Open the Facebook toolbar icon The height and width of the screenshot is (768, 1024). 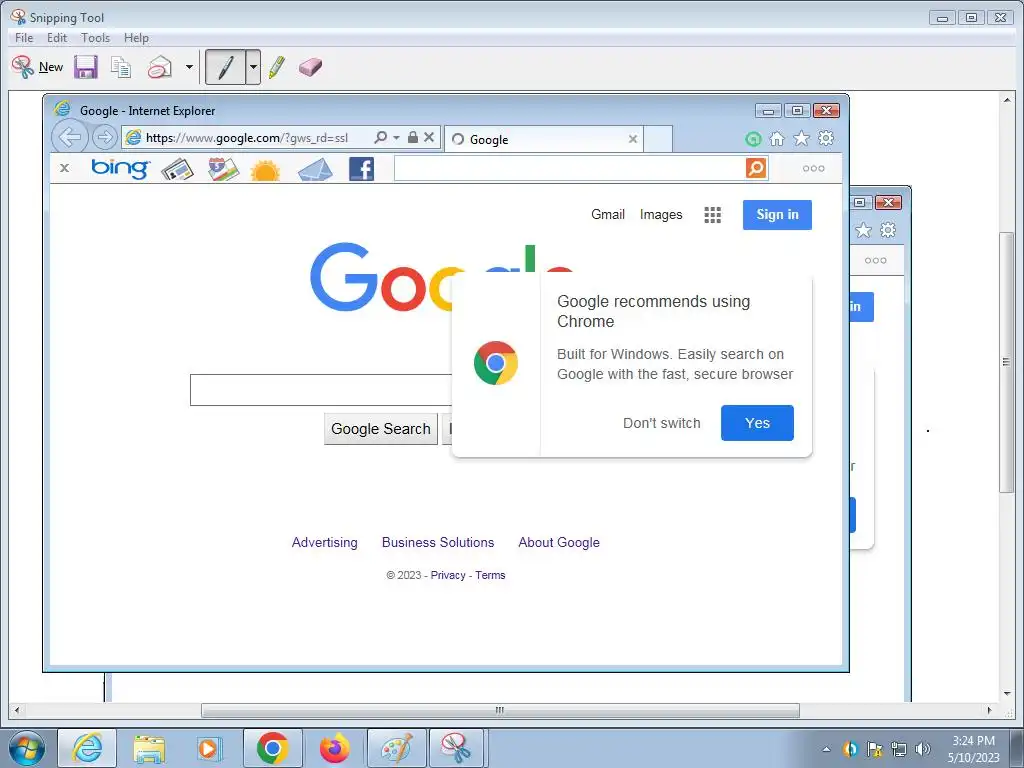point(362,169)
